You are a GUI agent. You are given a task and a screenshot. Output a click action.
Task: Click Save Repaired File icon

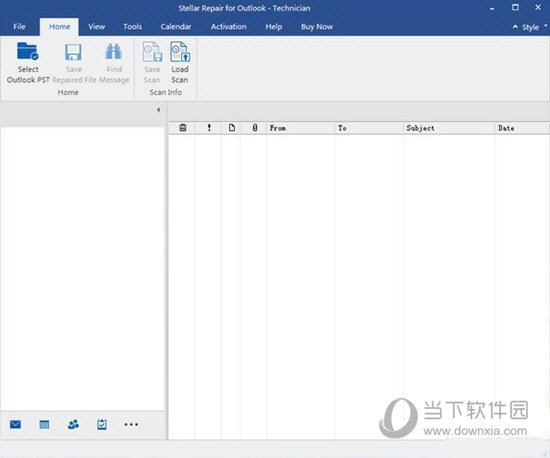(73, 52)
